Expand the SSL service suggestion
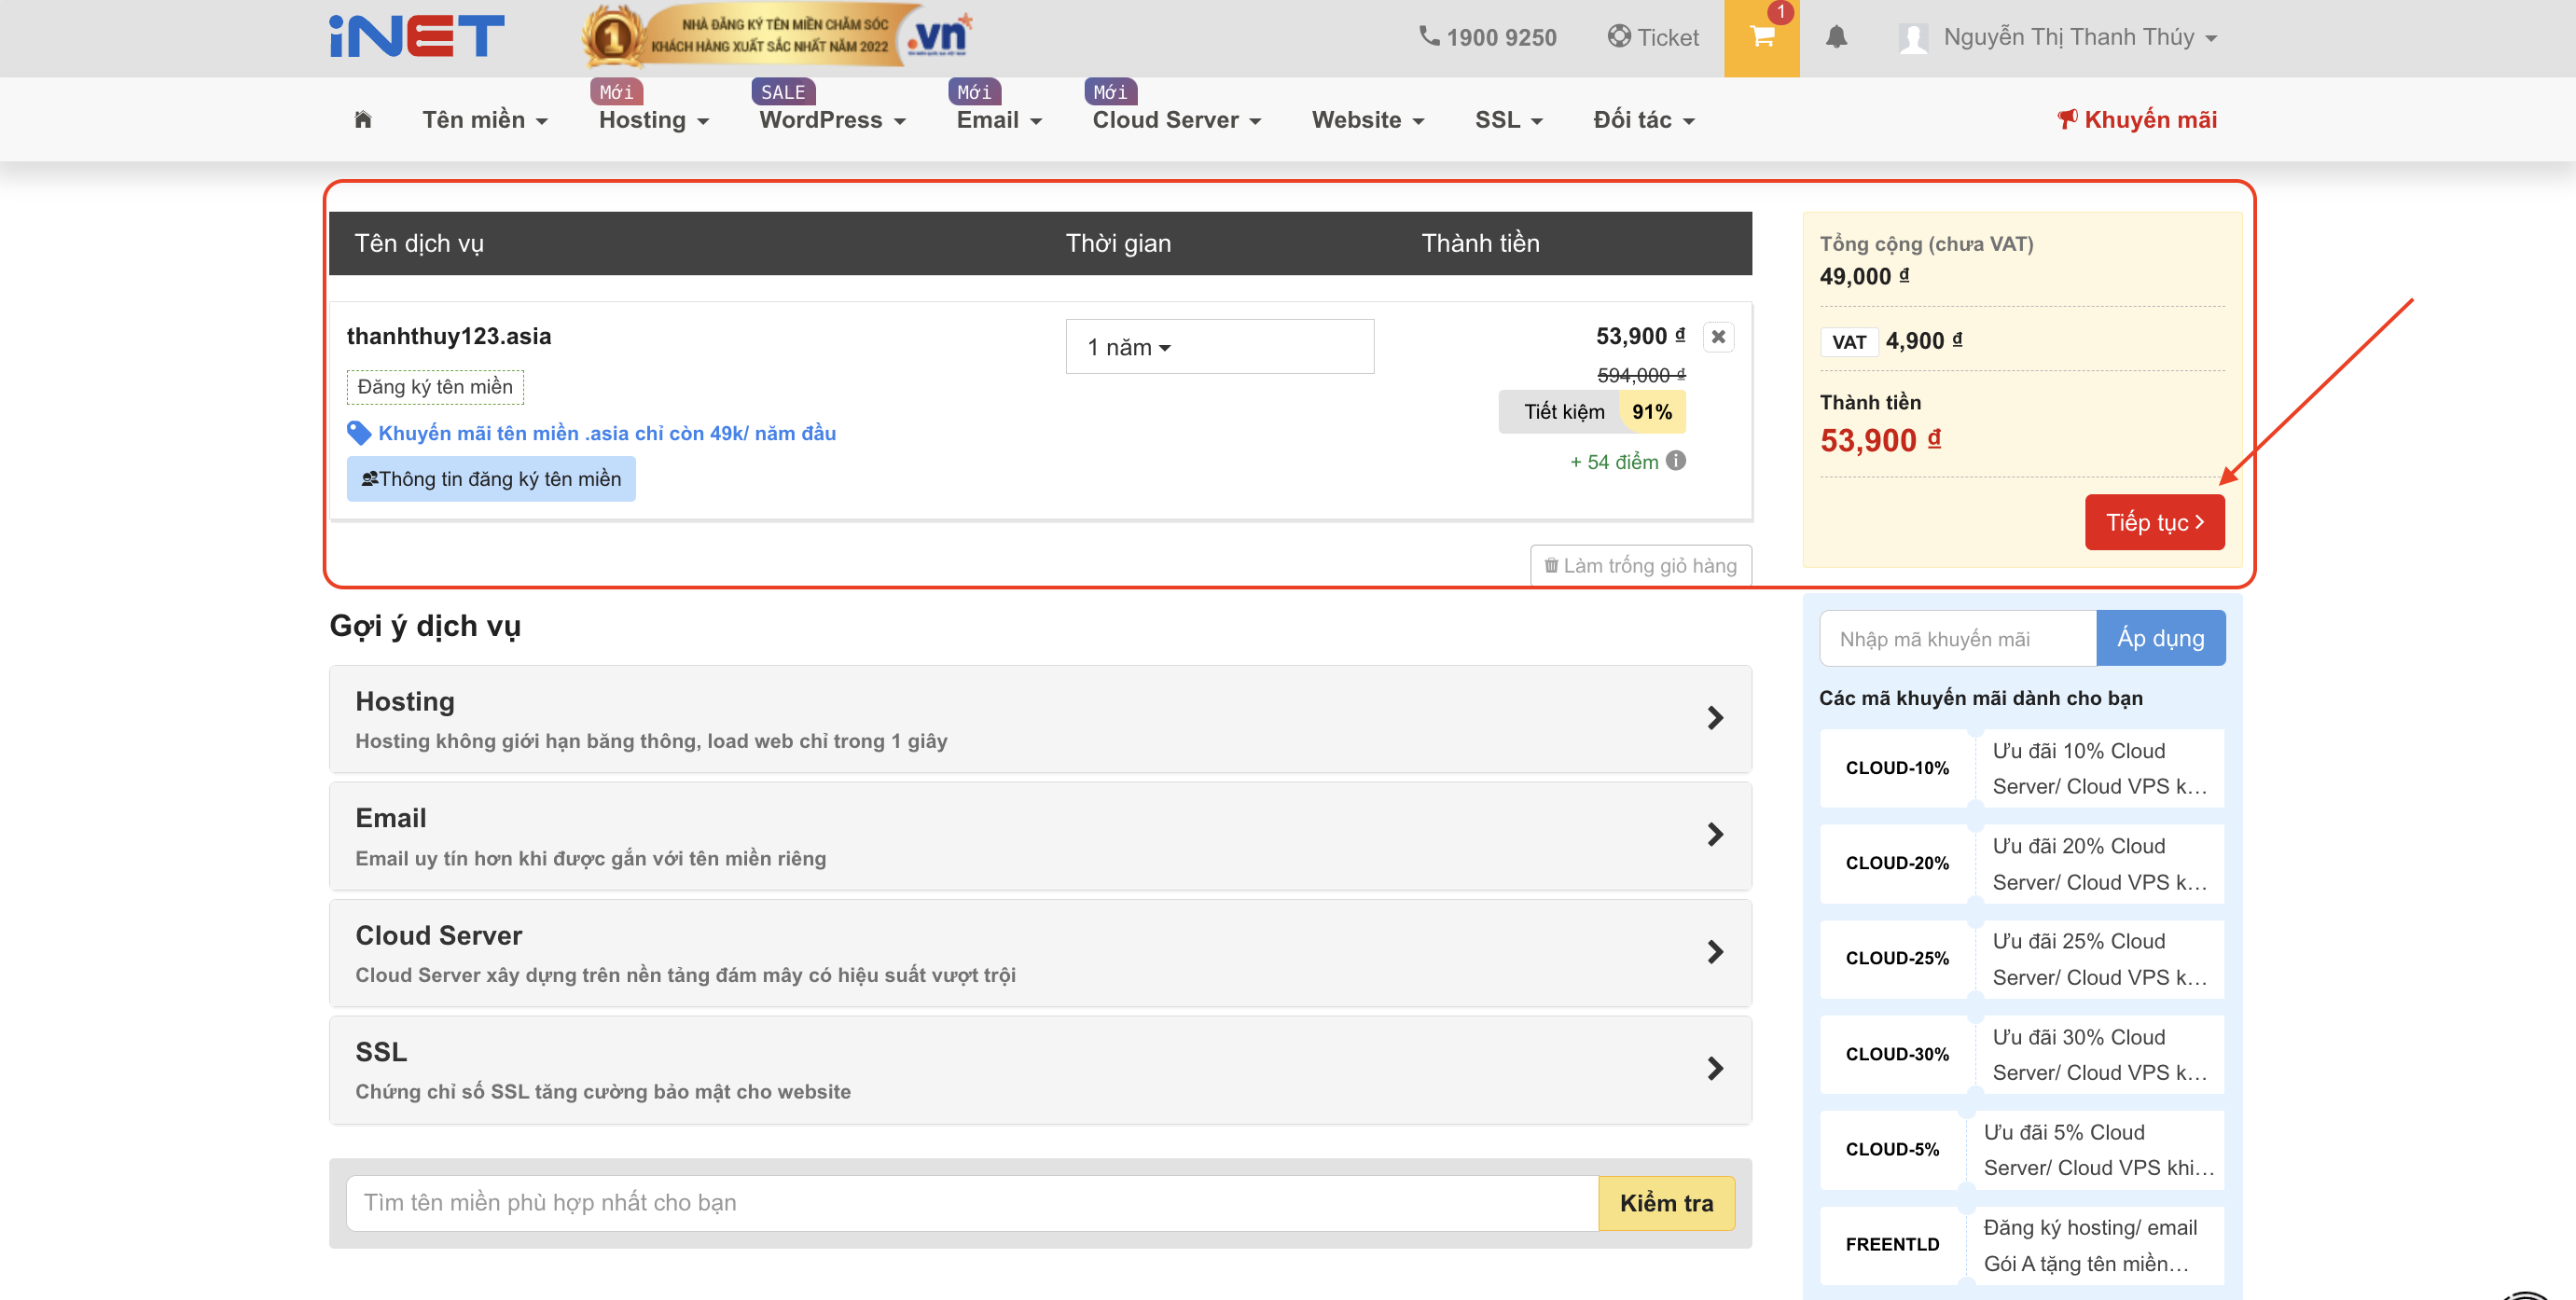This screenshot has width=2576, height=1300. tap(1040, 1070)
